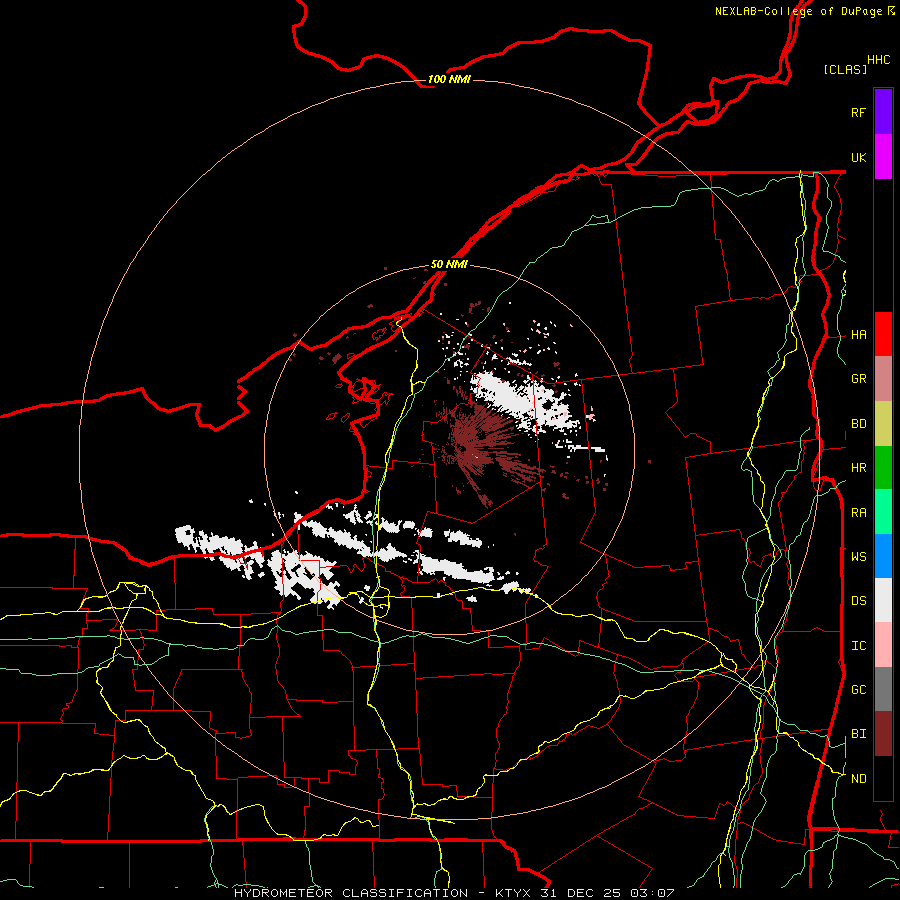Click the 'UK' legend label
900x900 pixels.
(858, 157)
